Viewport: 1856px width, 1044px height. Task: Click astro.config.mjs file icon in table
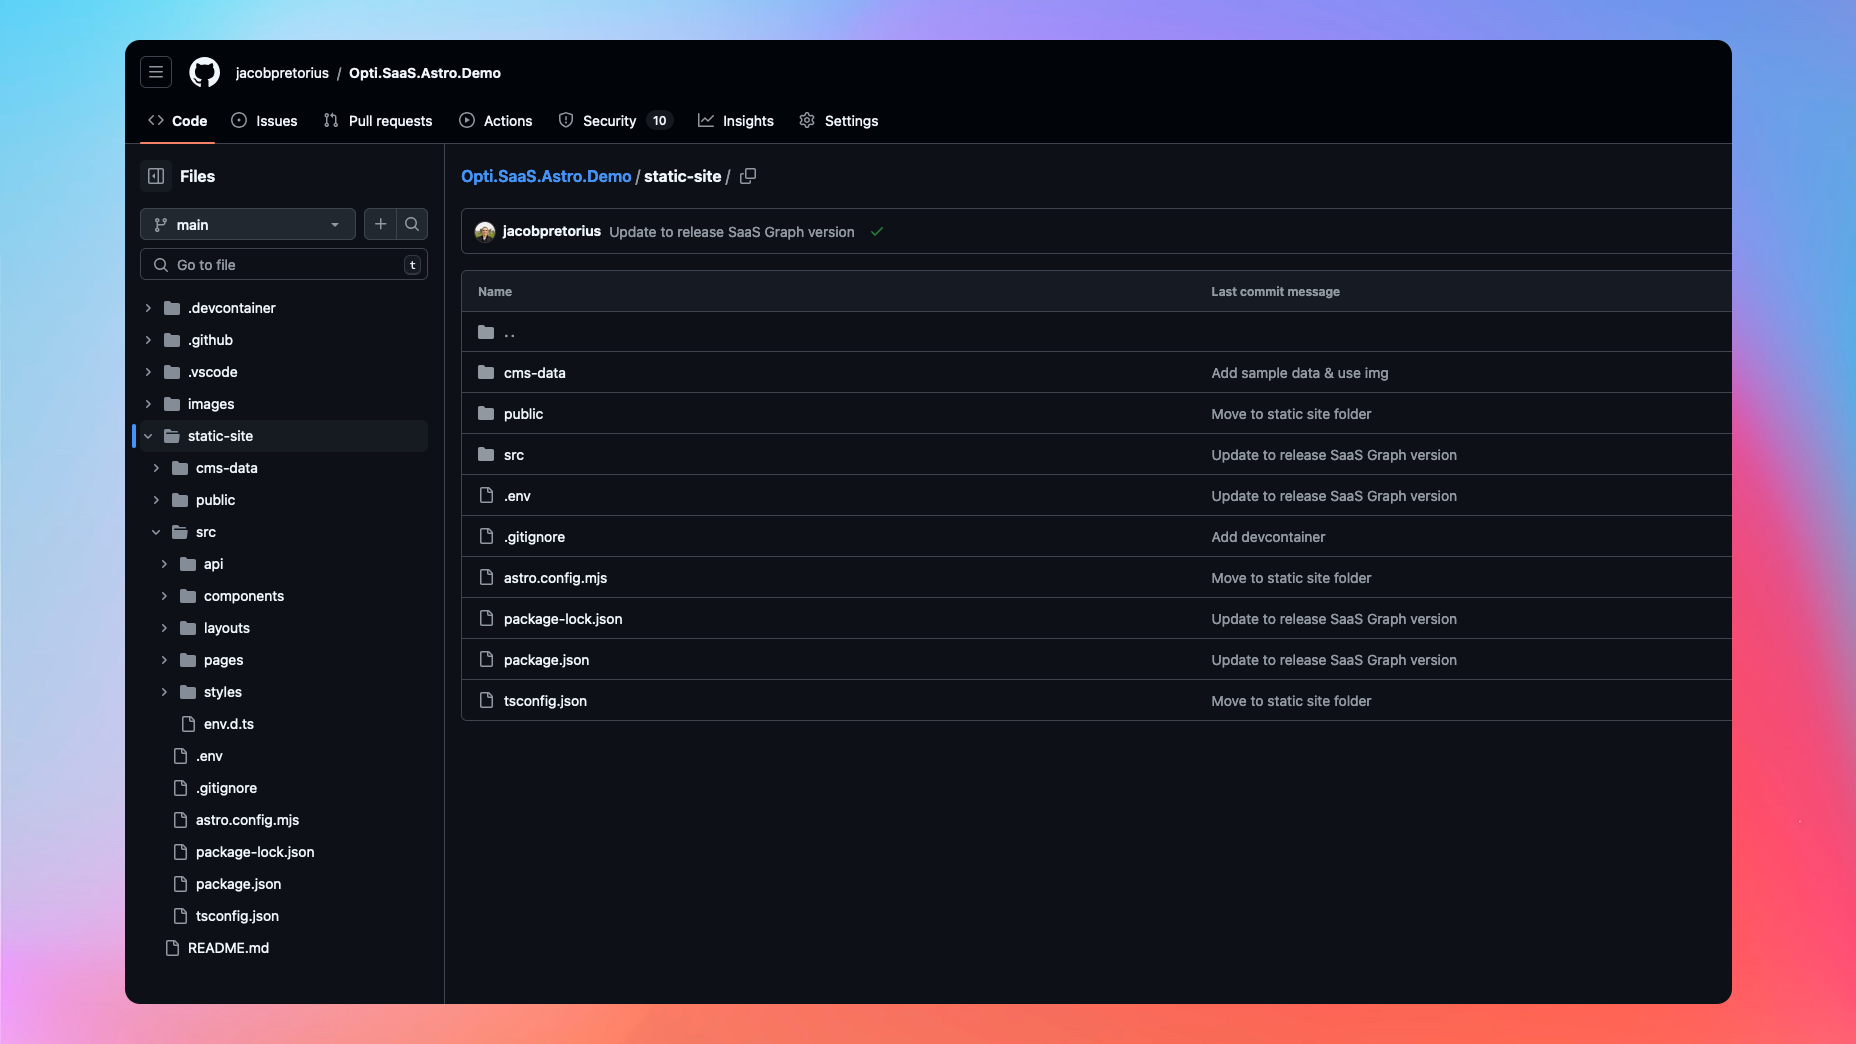(x=486, y=577)
